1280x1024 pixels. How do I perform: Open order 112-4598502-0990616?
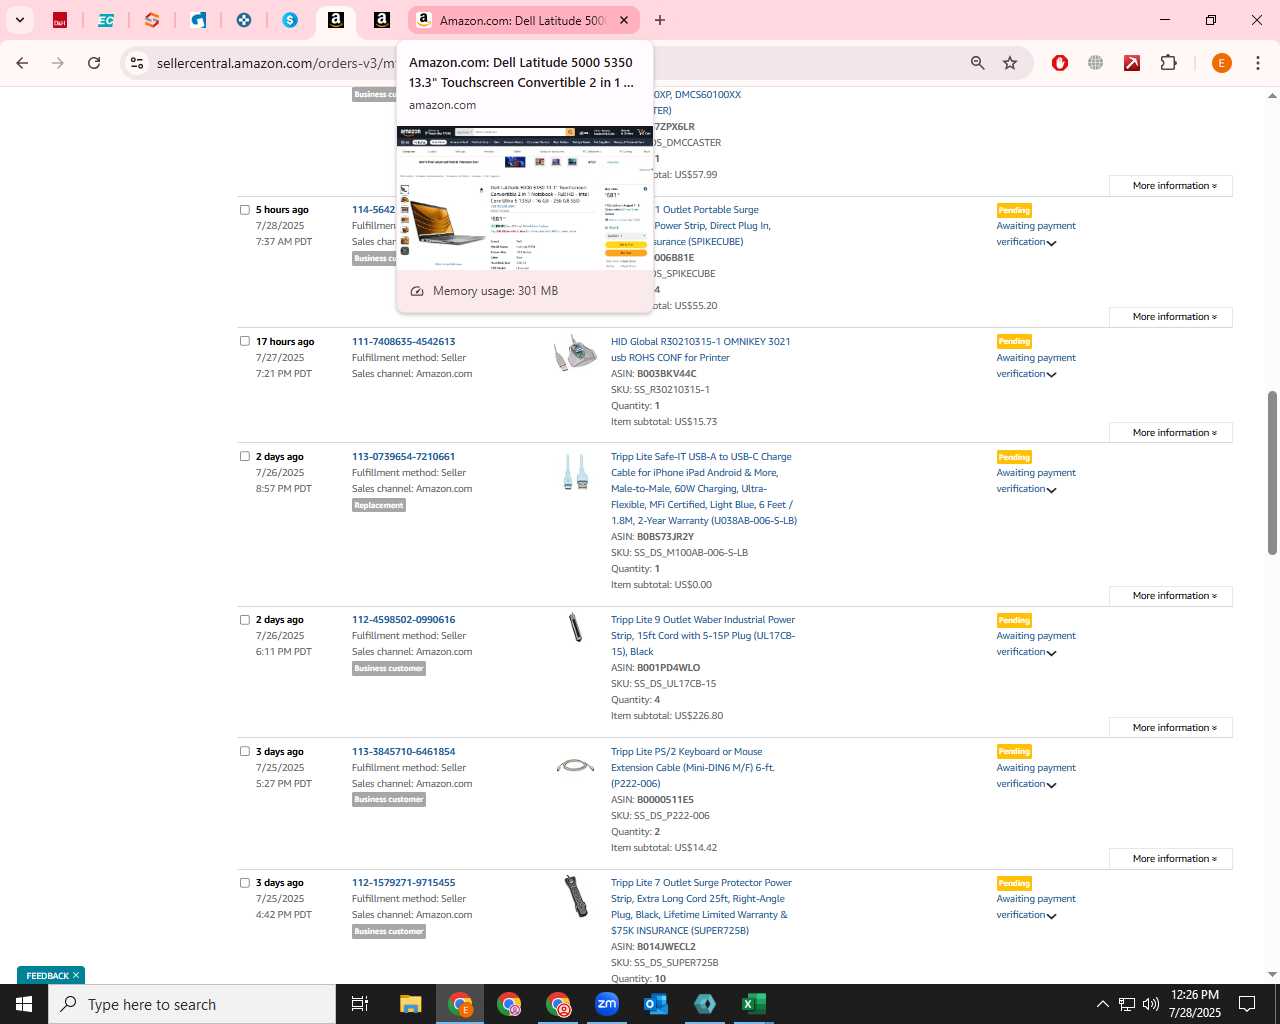point(403,620)
